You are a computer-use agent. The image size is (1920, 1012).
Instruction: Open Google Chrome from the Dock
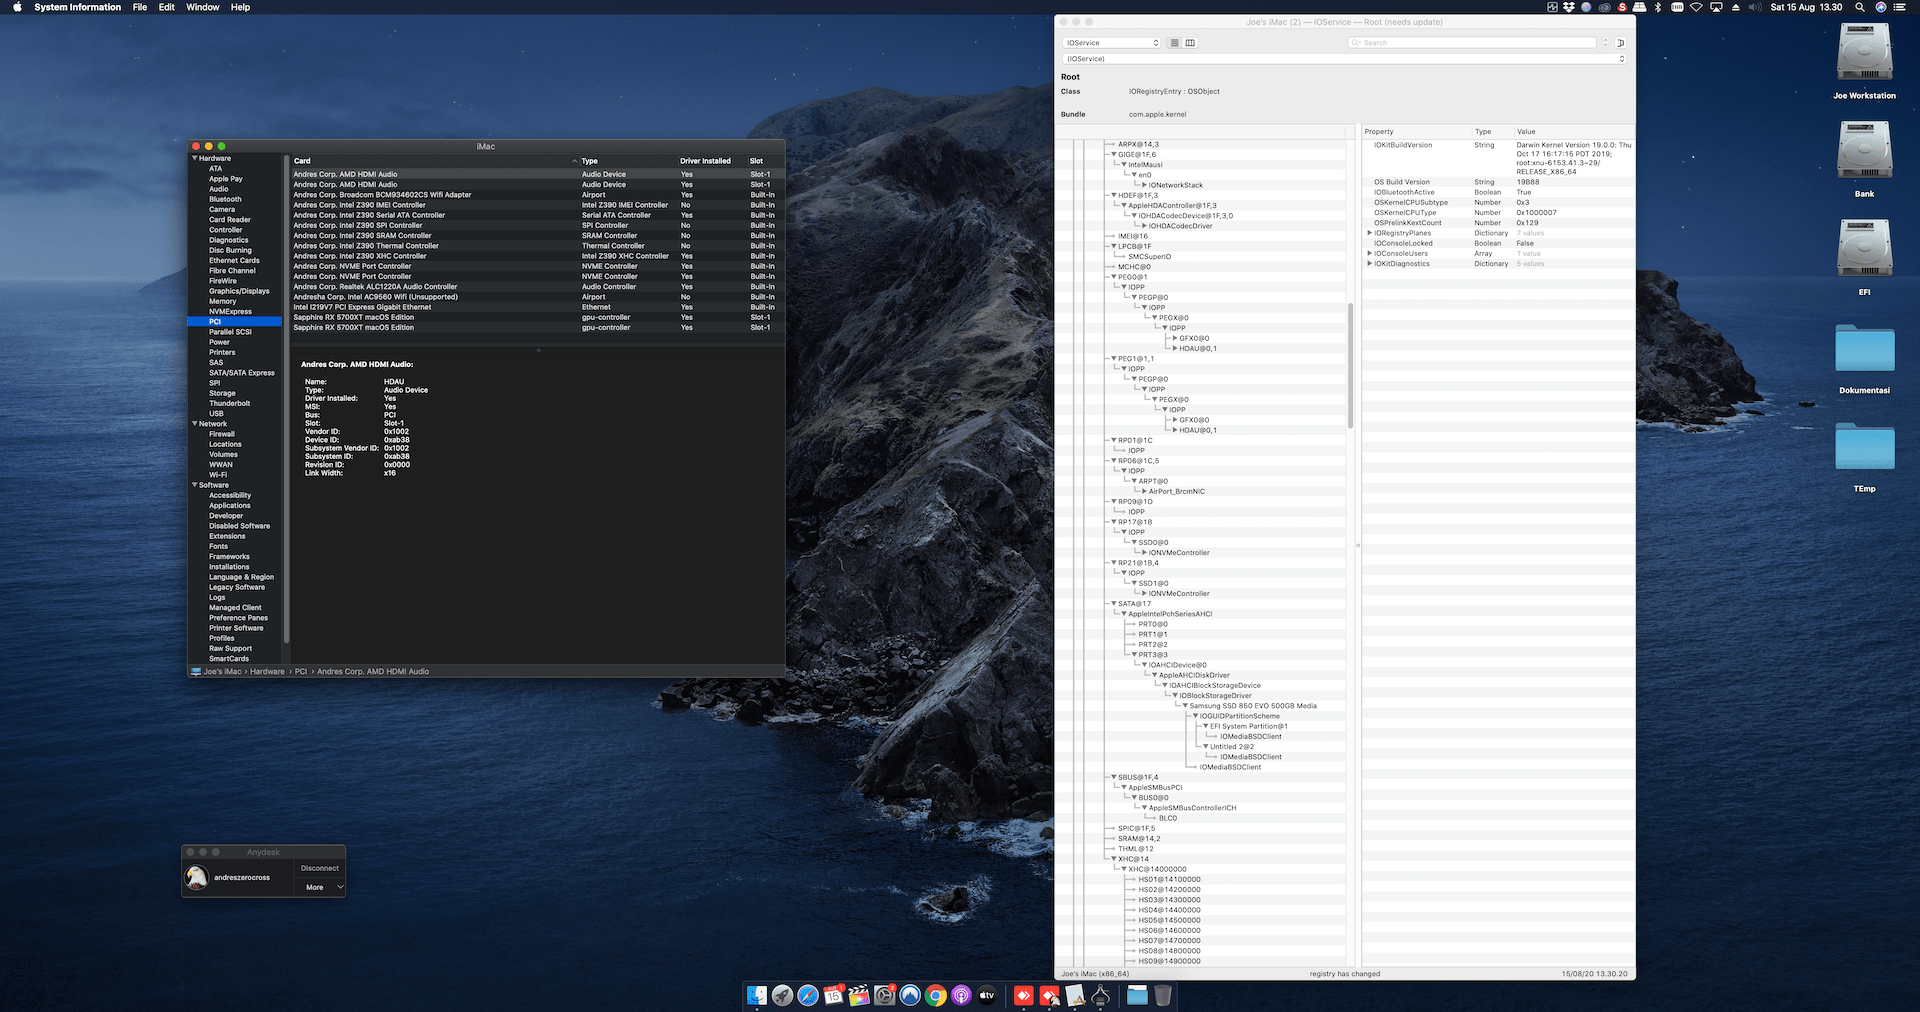[x=935, y=995]
